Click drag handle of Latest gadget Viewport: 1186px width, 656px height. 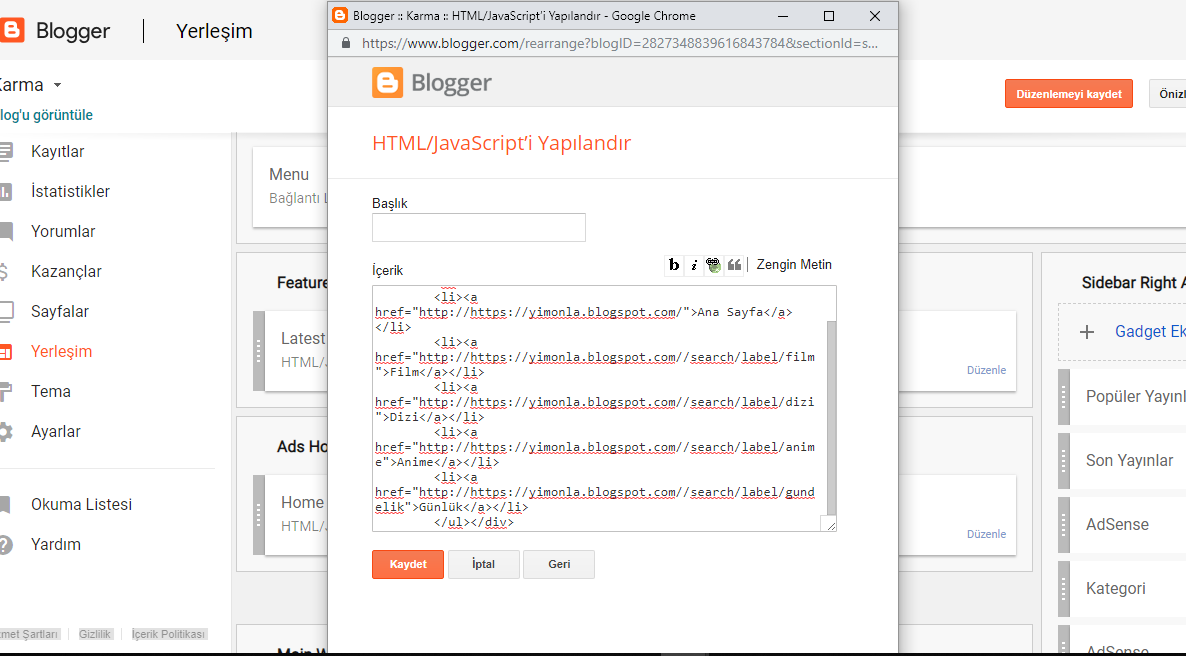click(259, 351)
